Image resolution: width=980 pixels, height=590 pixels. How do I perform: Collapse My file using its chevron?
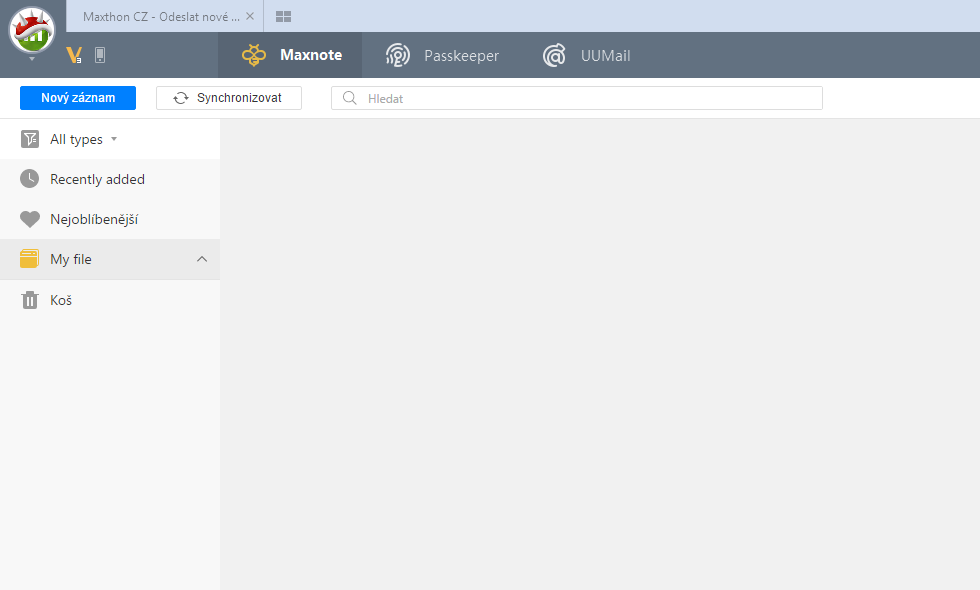tap(202, 259)
